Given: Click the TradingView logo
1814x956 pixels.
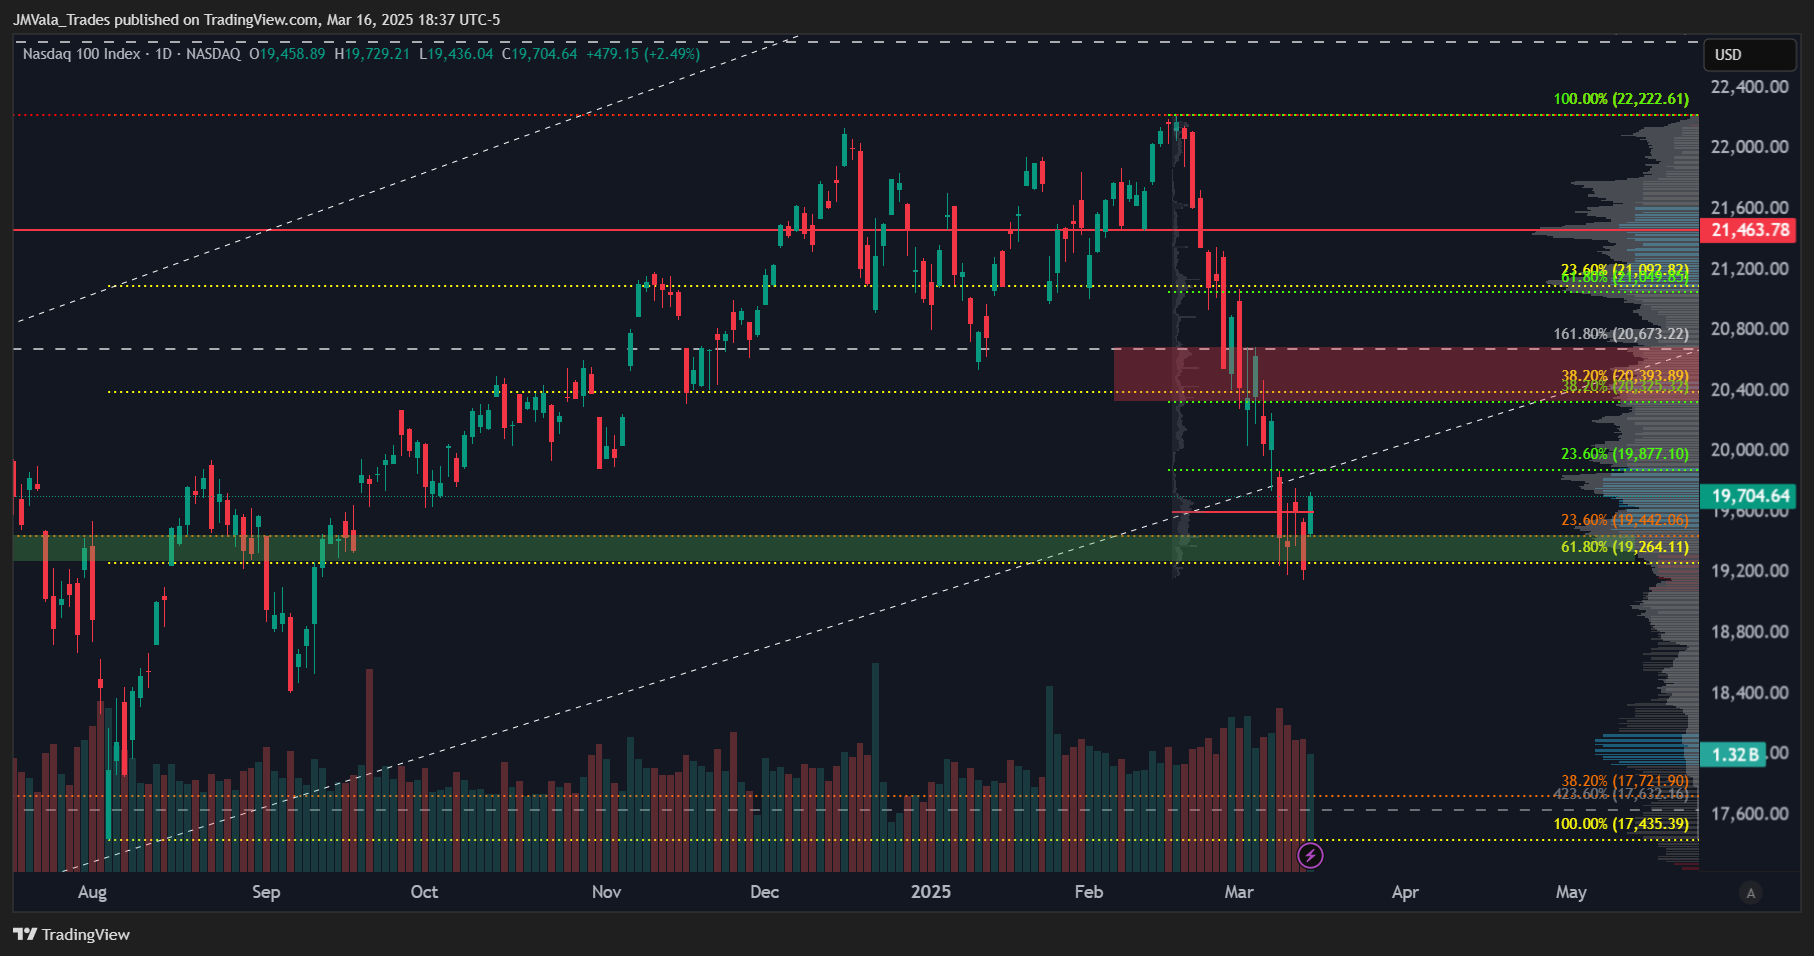Looking at the screenshot, I should click(x=71, y=934).
